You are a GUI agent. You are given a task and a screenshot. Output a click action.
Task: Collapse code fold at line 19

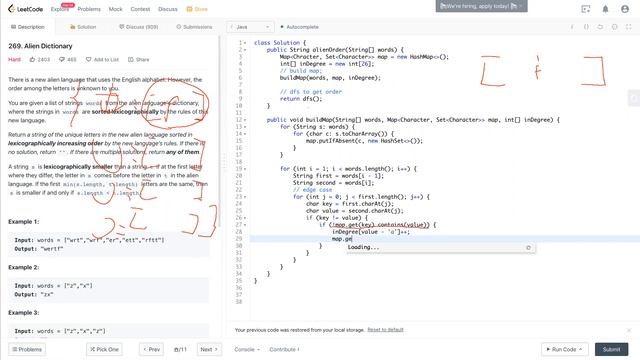pyautogui.click(x=245, y=169)
